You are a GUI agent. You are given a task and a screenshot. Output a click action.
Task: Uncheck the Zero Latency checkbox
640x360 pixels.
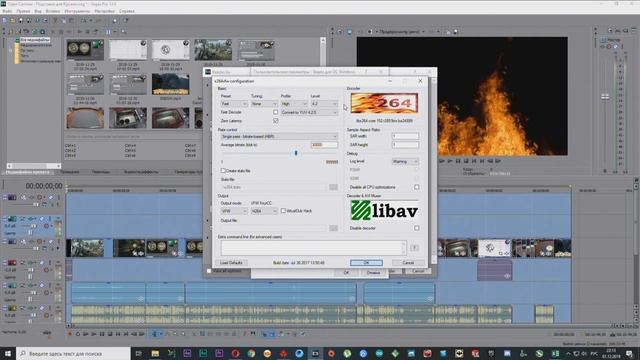point(276,121)
